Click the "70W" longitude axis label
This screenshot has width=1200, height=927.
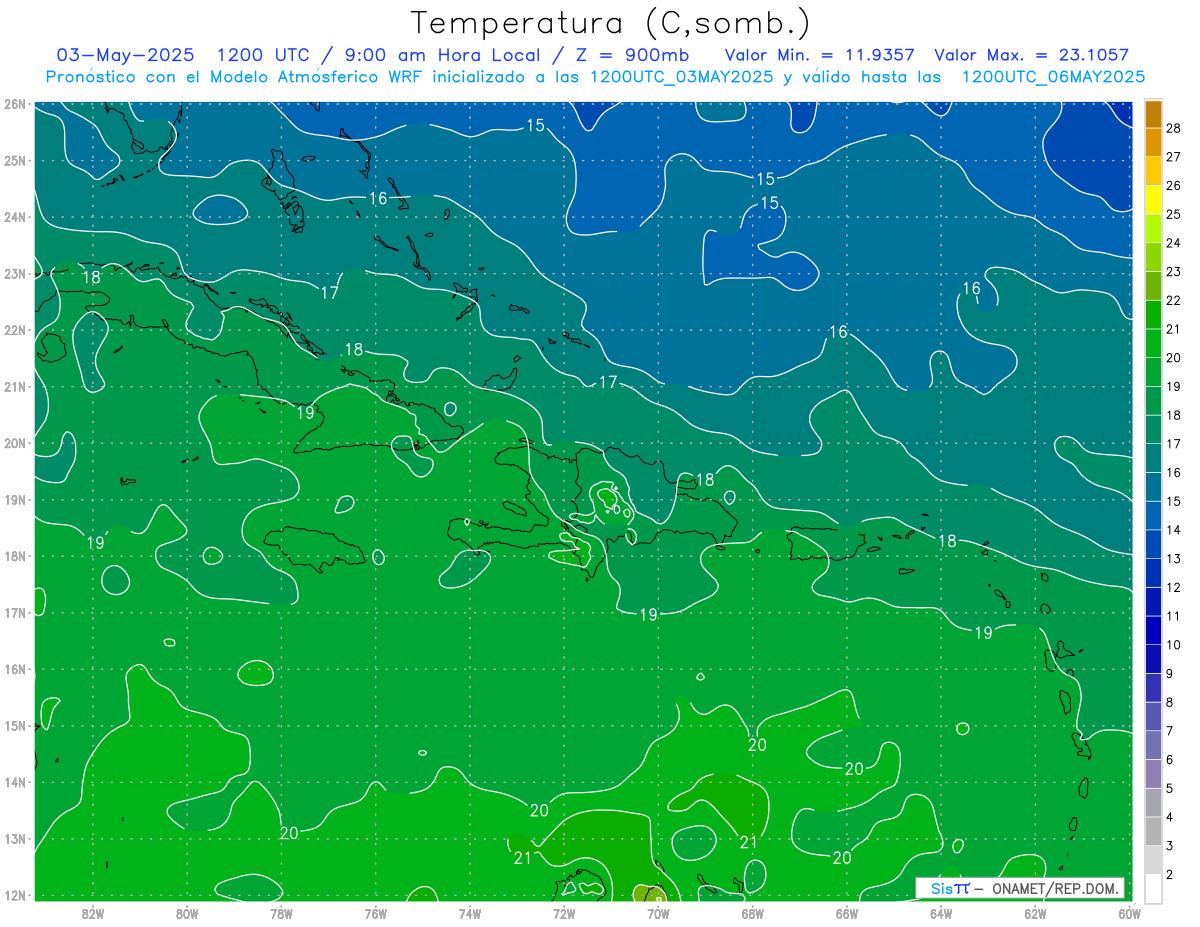tap(658, 912)
